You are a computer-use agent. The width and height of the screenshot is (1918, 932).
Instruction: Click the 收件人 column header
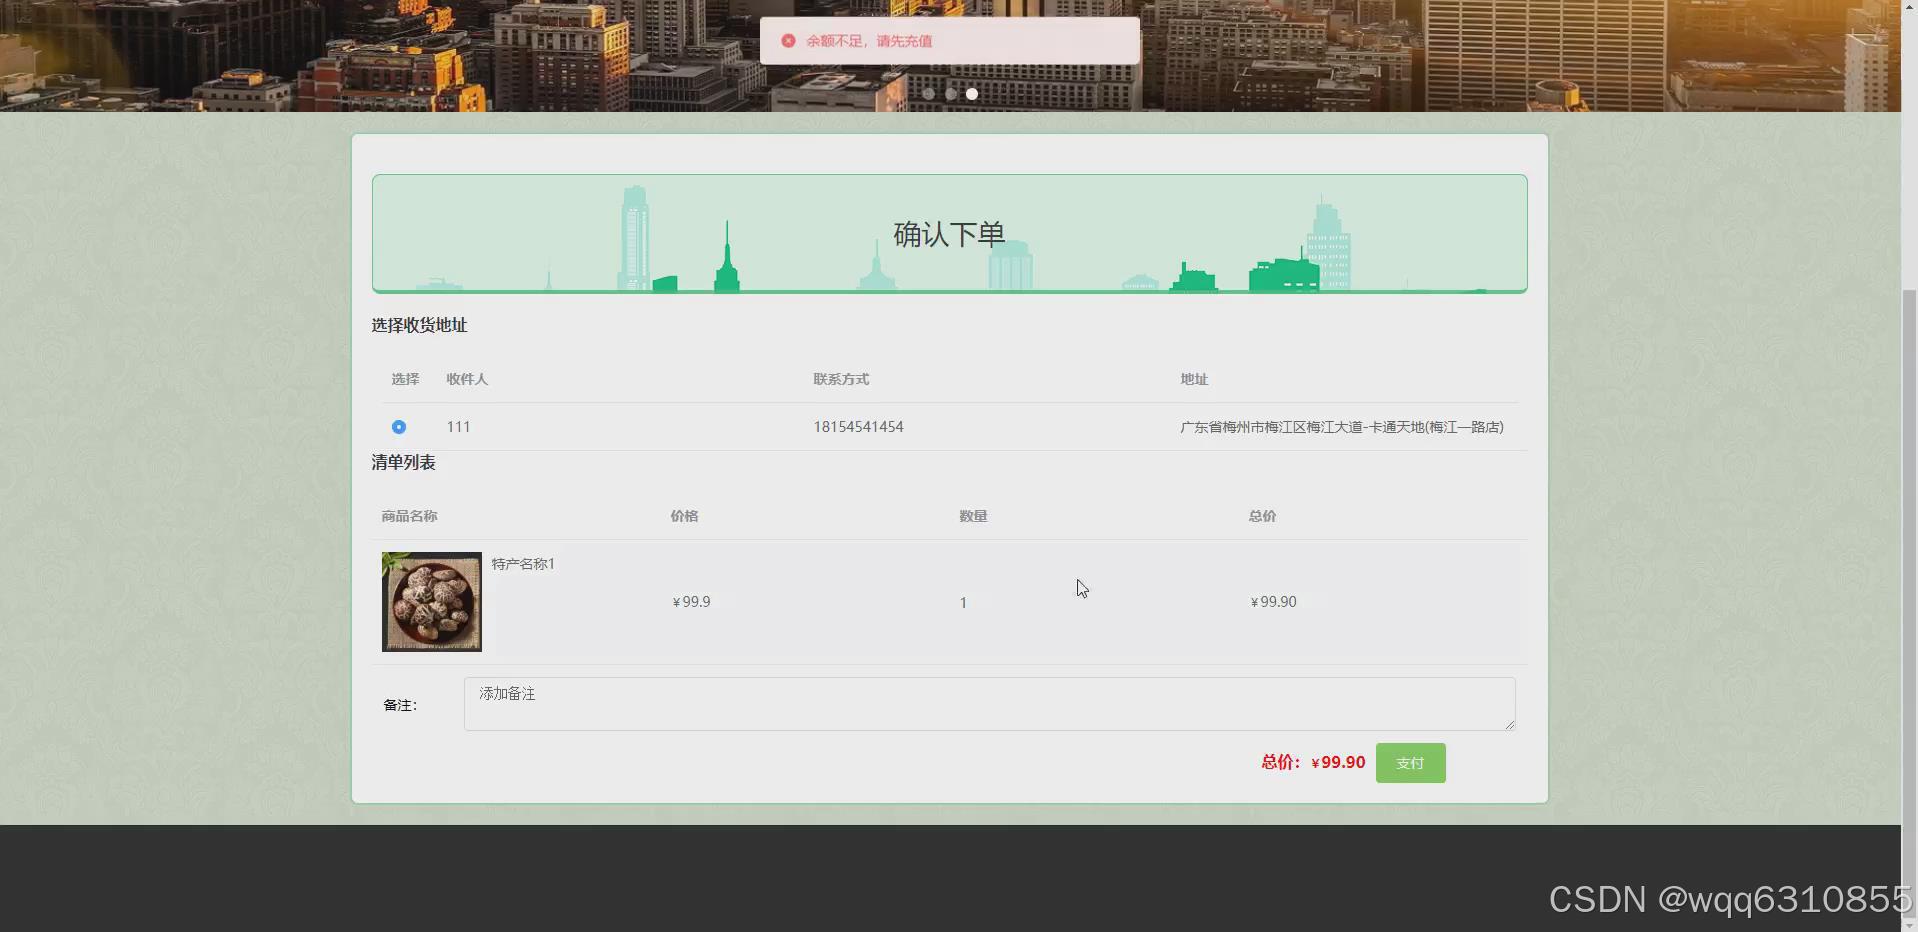coord(467,379)
